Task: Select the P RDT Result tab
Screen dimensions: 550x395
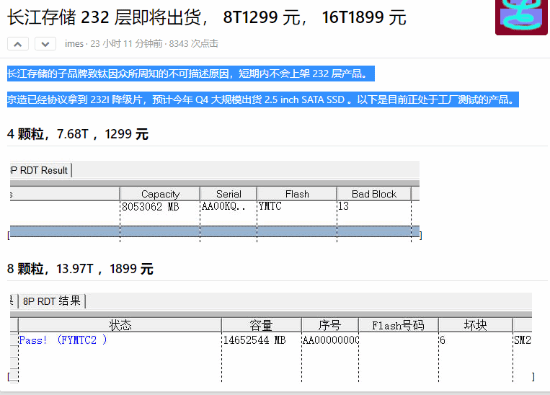Action: click(x=40, y=170)
